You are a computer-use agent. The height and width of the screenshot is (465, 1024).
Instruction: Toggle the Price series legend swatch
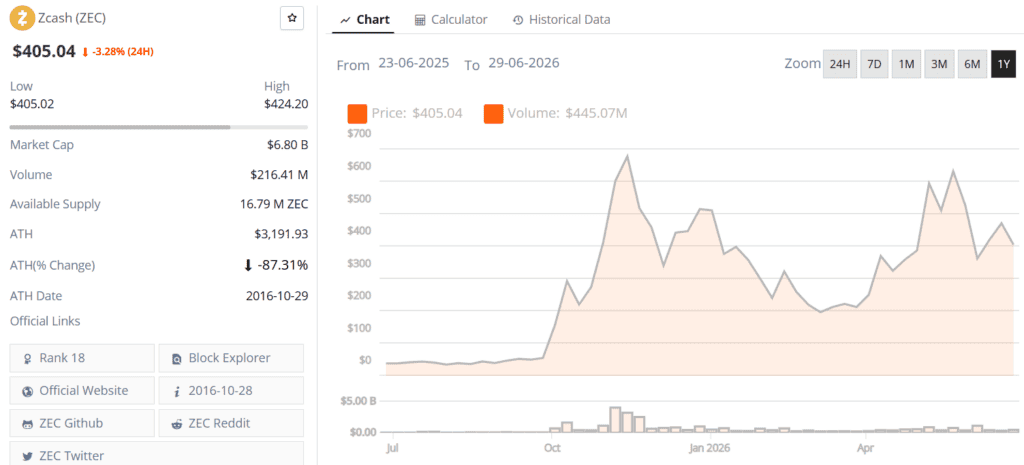tap(357, 114)
